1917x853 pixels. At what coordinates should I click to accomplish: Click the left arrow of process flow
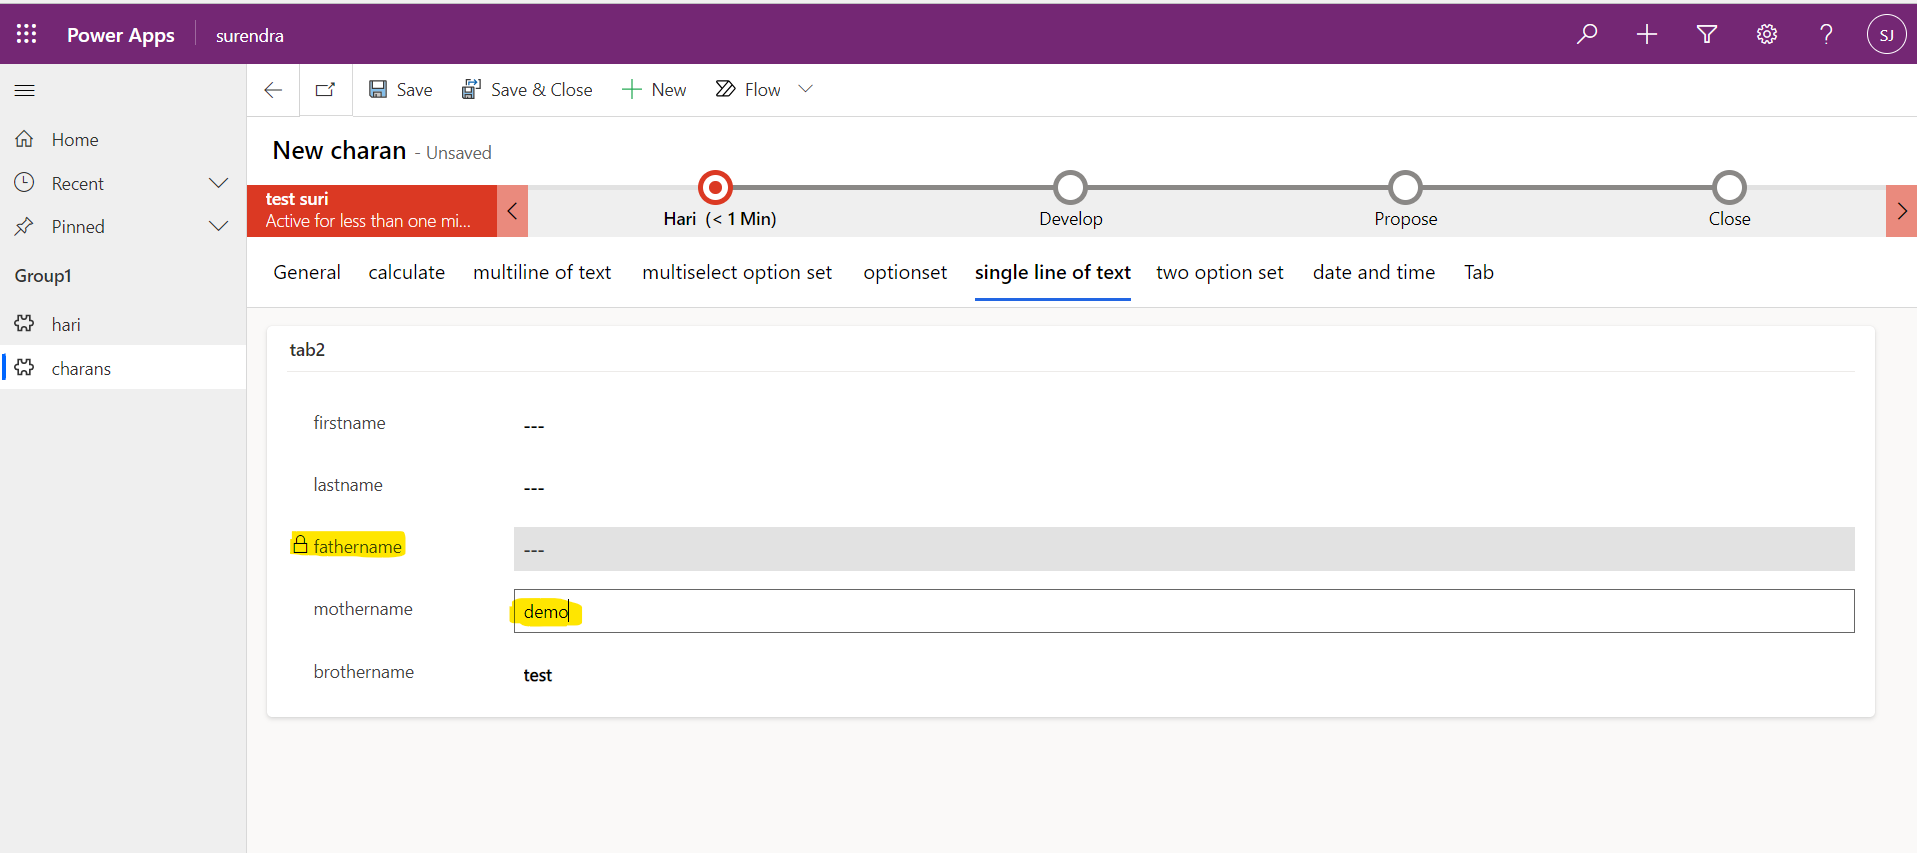[512, 211]
